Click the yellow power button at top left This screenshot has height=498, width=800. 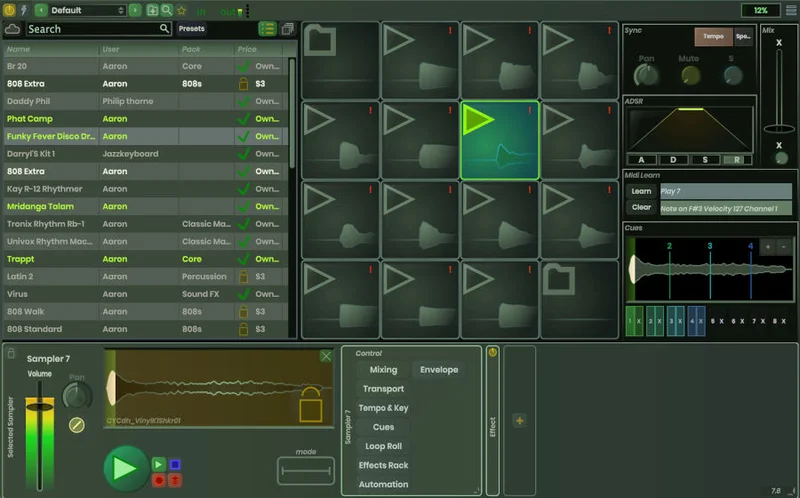[x=9, y=10]
